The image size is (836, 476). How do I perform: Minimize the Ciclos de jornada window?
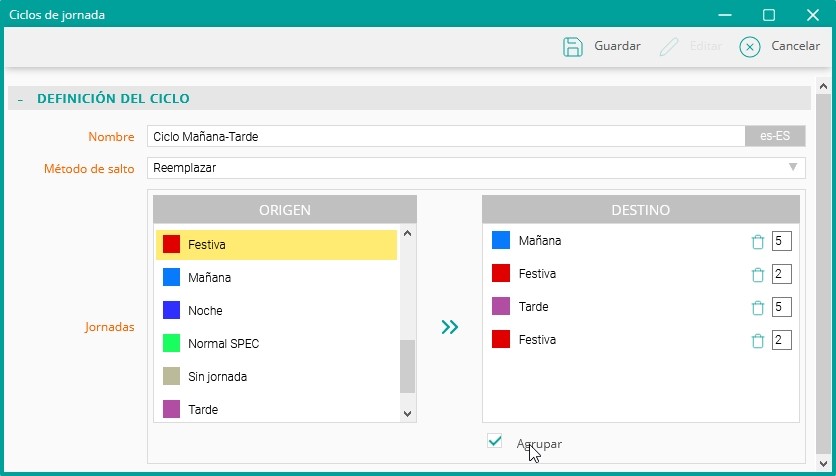725,15
